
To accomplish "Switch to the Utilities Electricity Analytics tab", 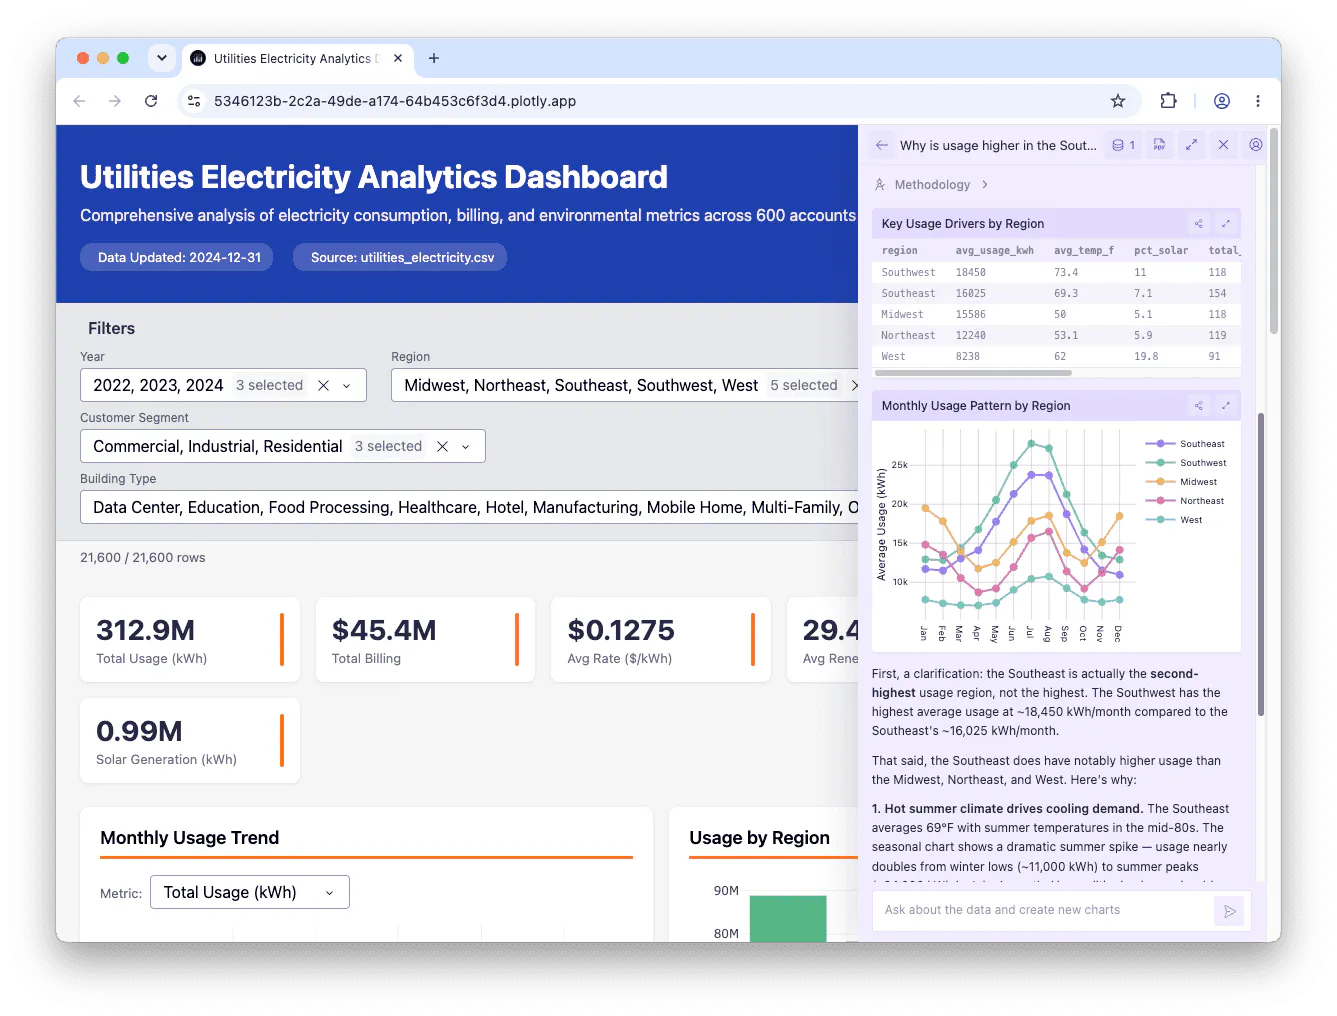I will [295, 58].
